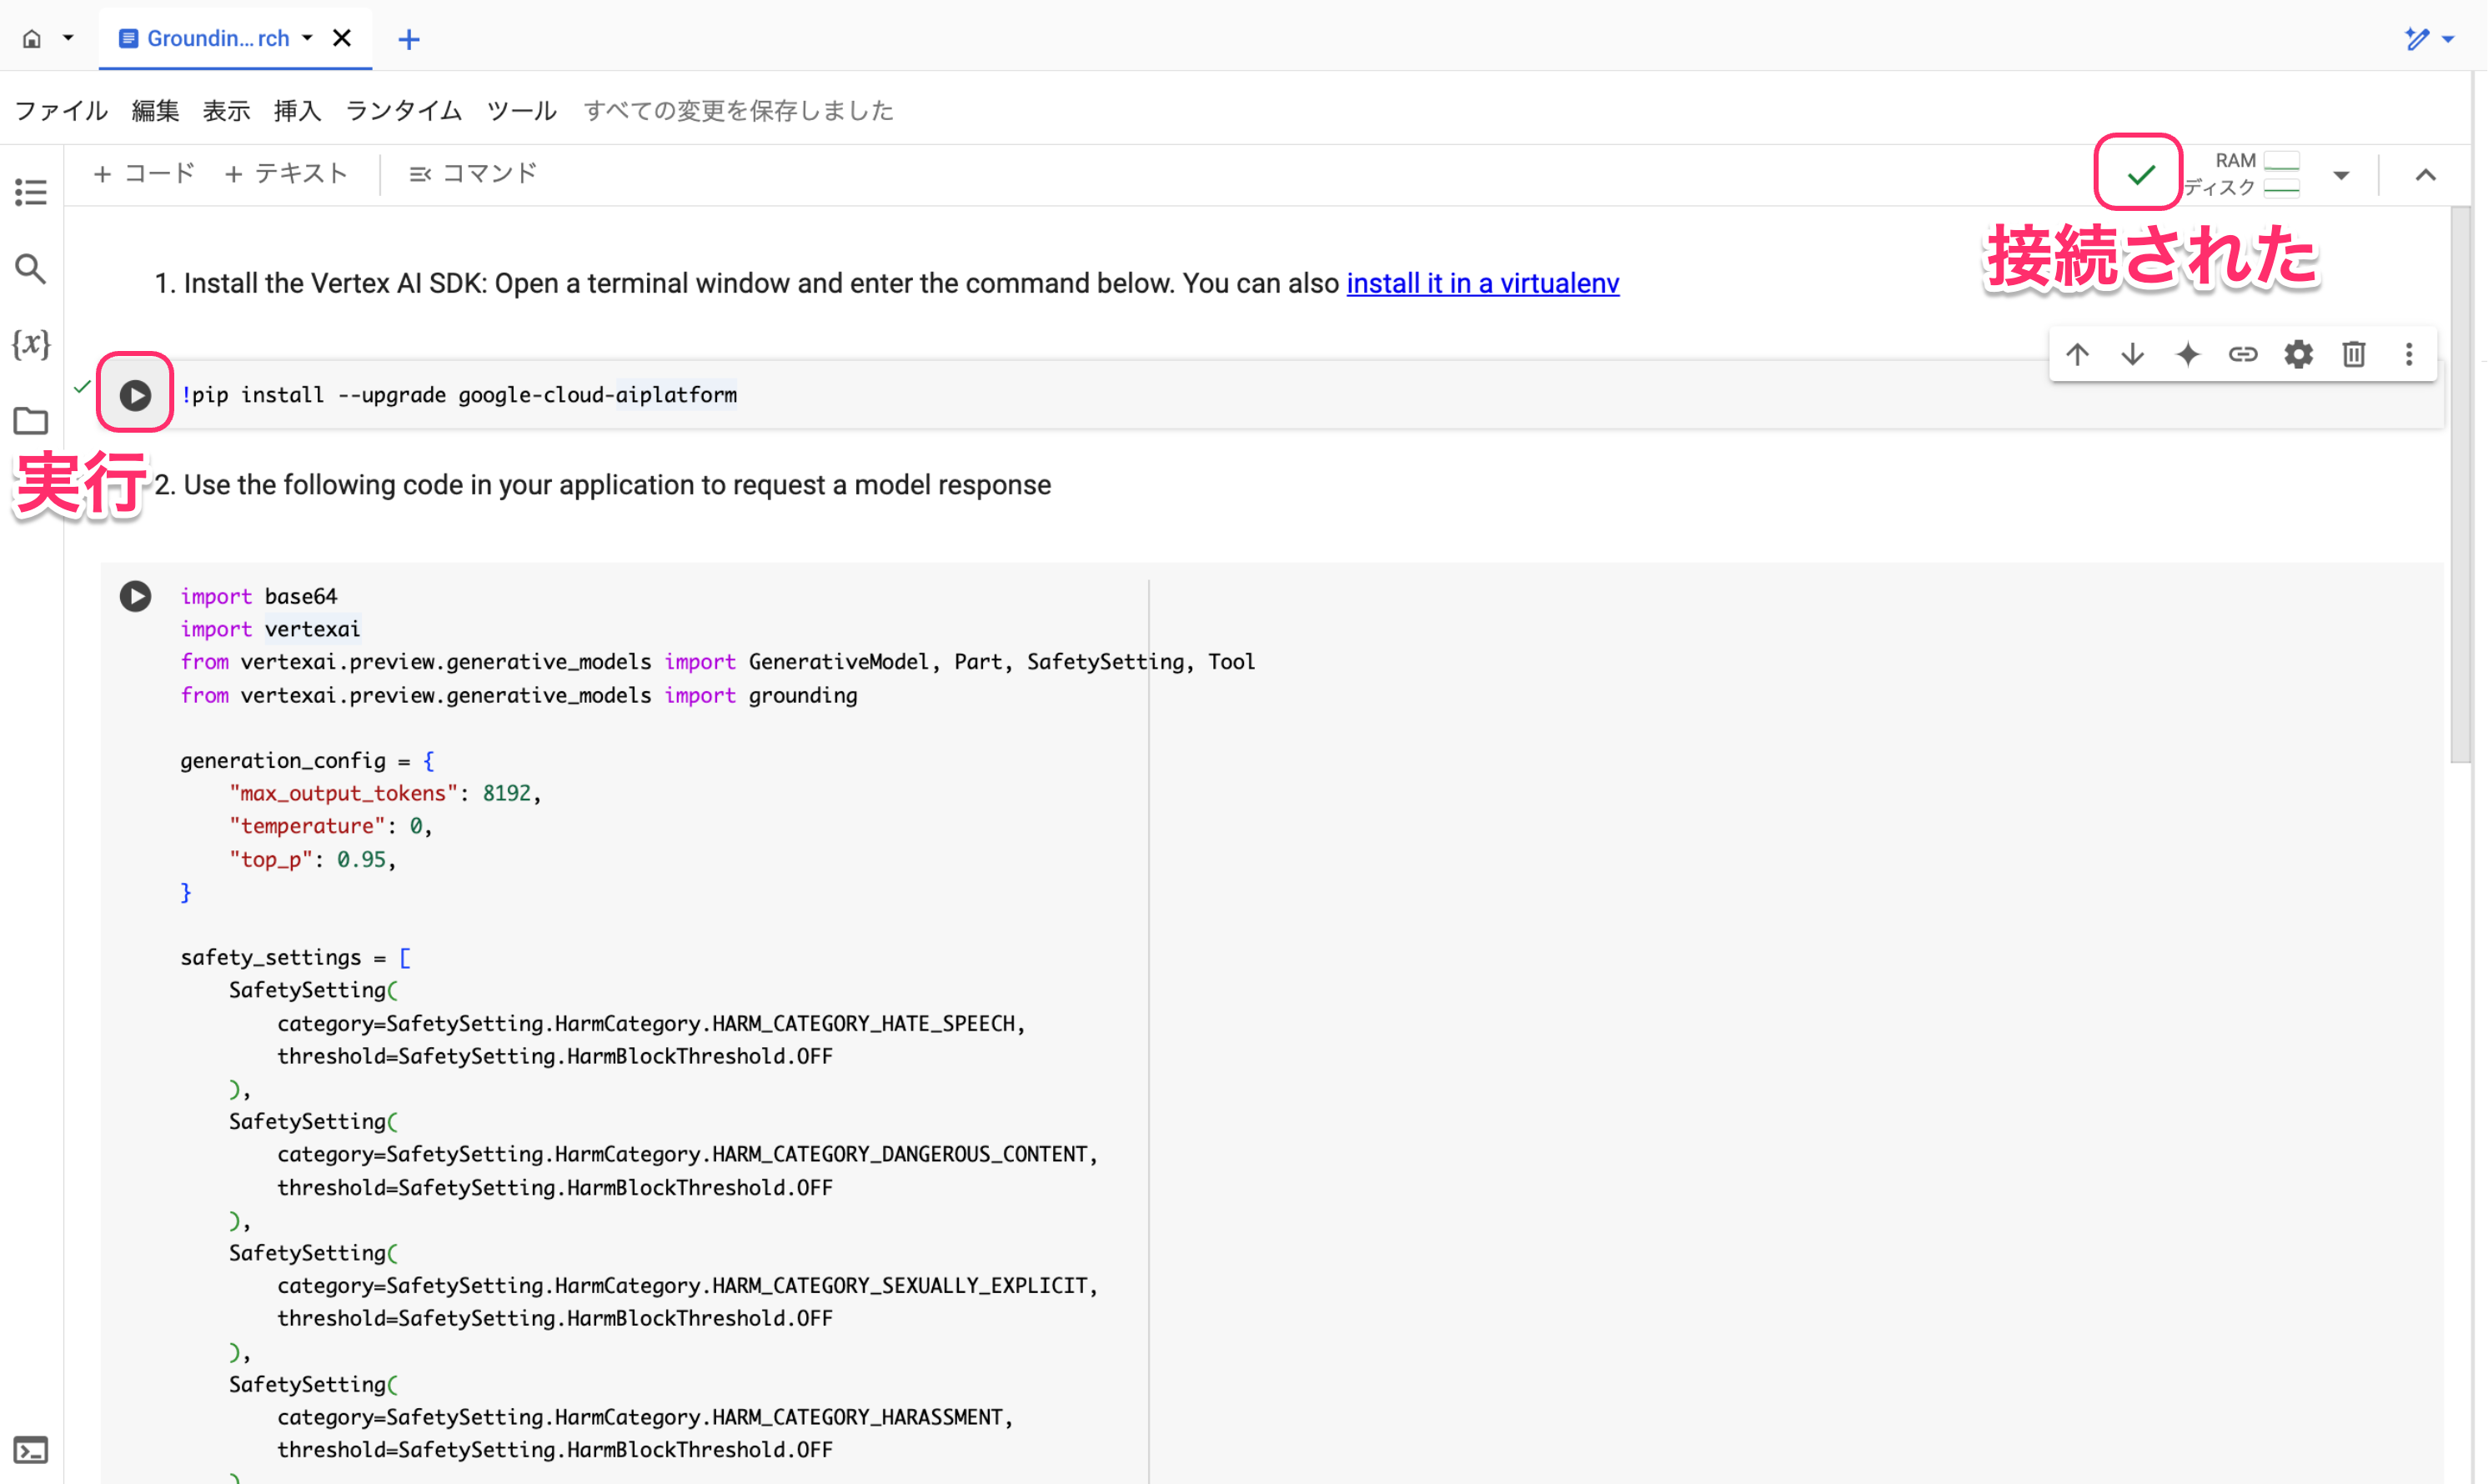This screenshot has height=1484, width=2488.
Task: Open cell settings gear icon
Action: 2299,354
